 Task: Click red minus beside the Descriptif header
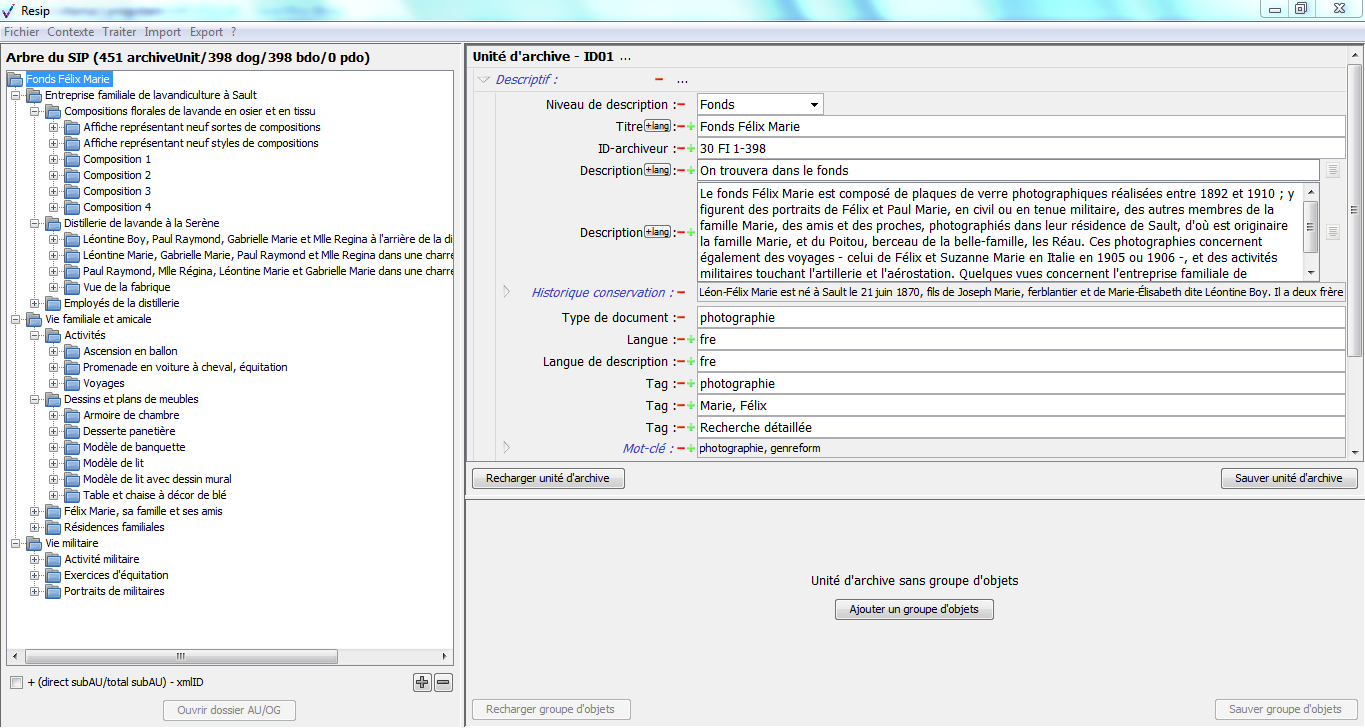tap(659, 80)
